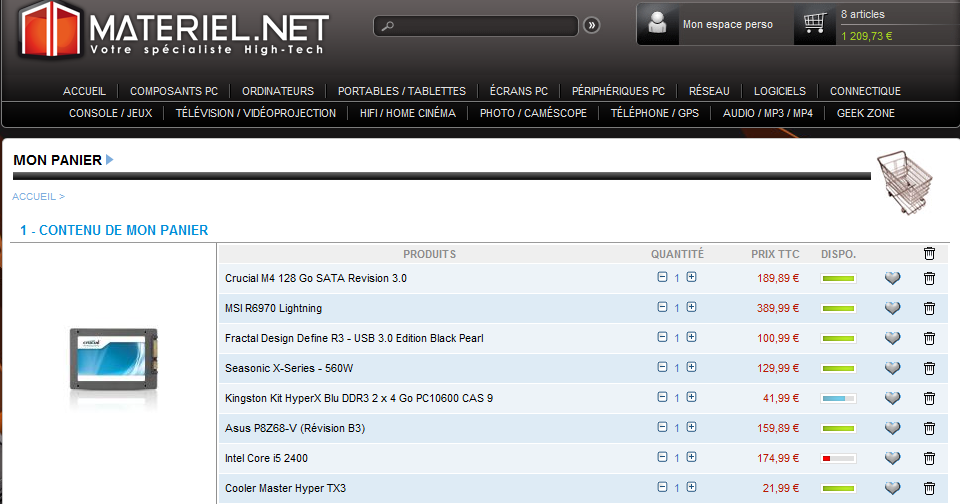Open COMPOSANTS PC menu
The width and height of the screenshot is (960, 504).
pos(174,91)
